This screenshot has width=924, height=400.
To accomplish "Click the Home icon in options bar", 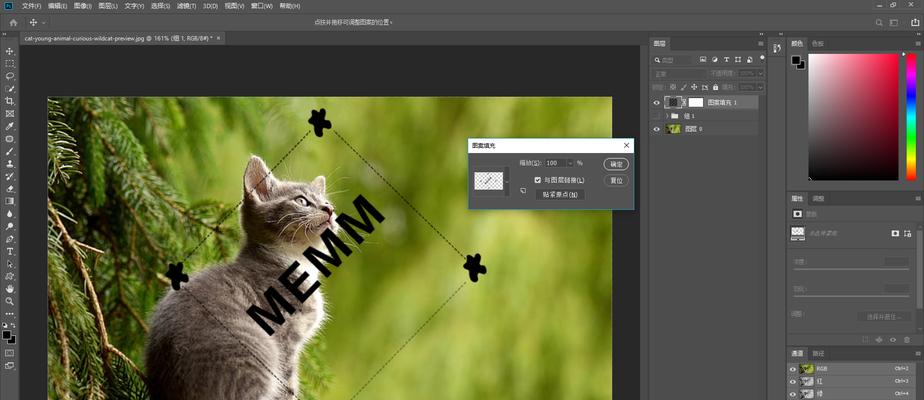I will pyautogui.click(x=13, y=22).
